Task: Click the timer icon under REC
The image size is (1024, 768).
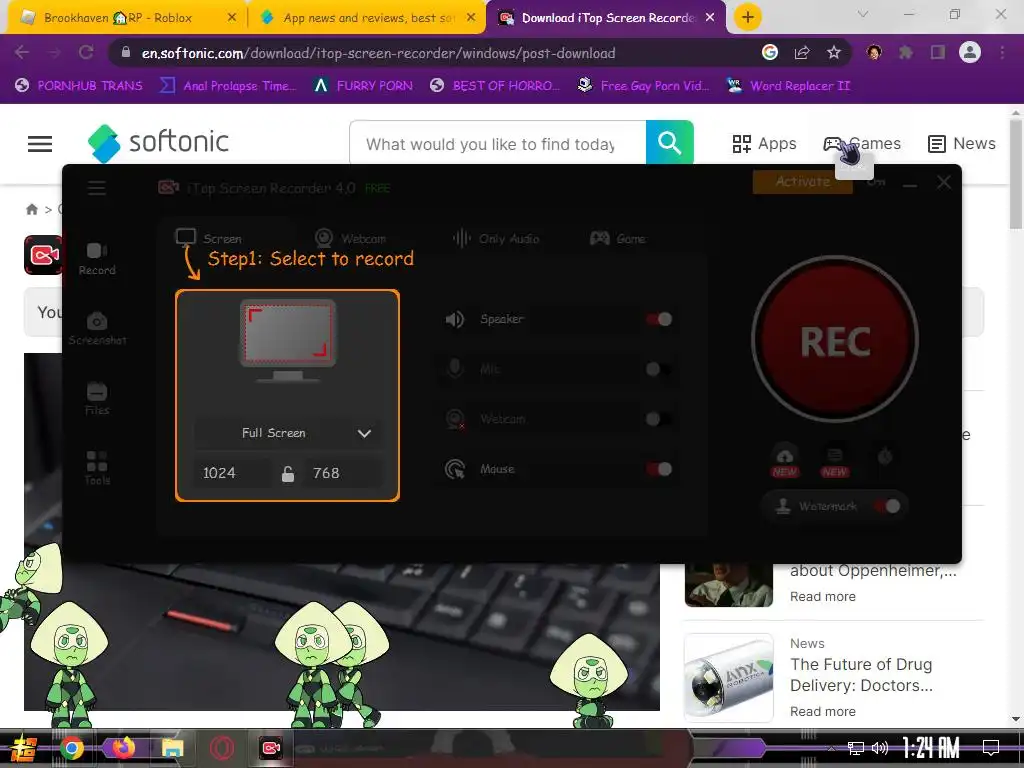Action: click(x=885, y=456)
